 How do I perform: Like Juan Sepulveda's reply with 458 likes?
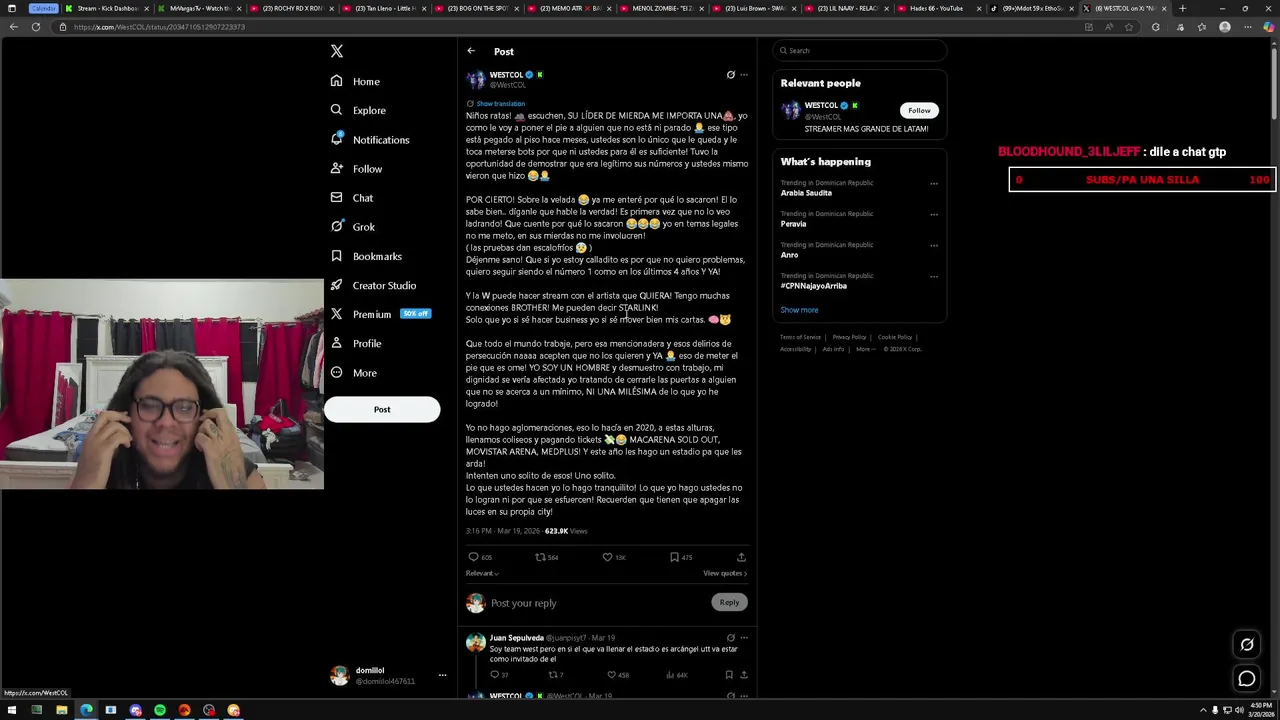tap(619, 675)
